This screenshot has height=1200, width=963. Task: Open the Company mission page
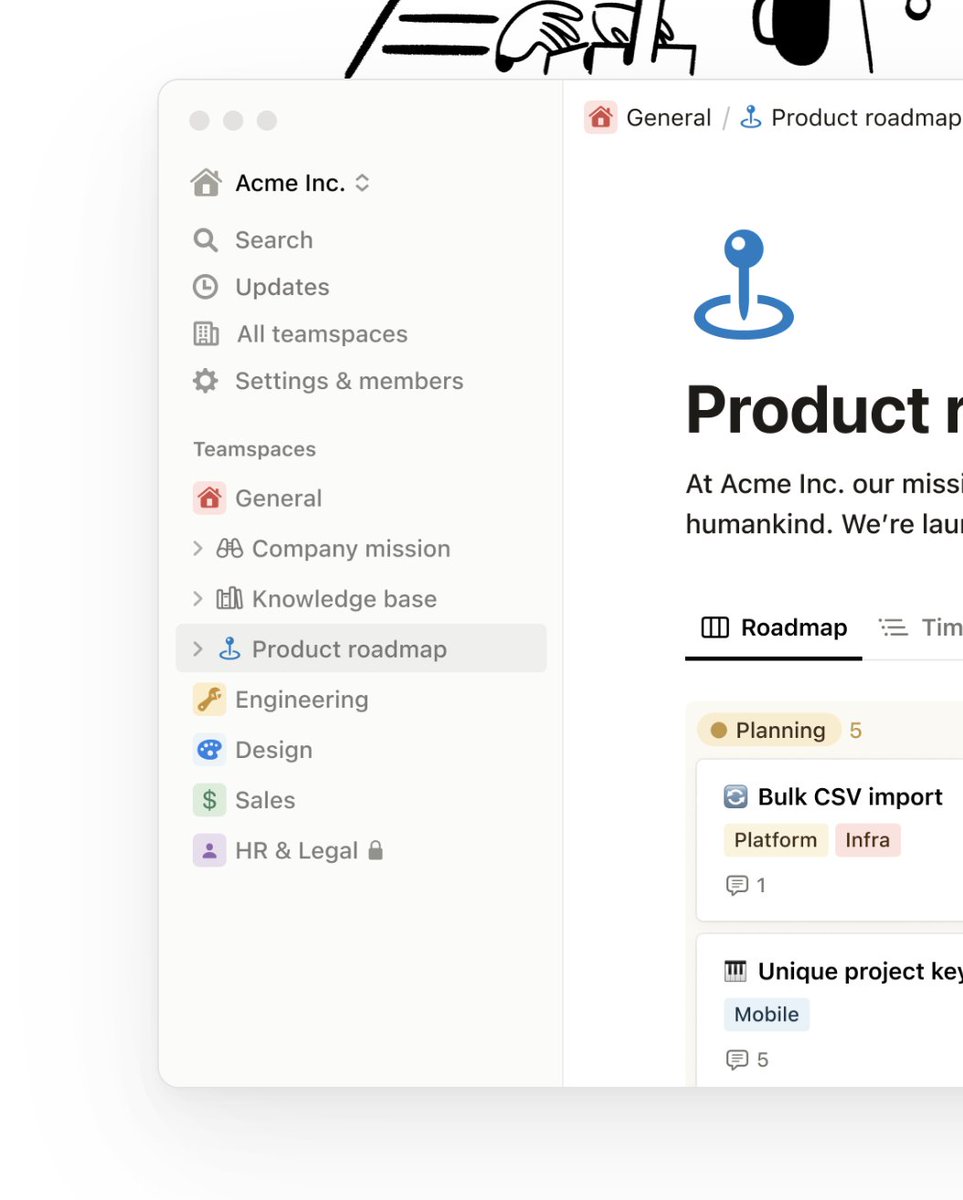click(351, 548)
